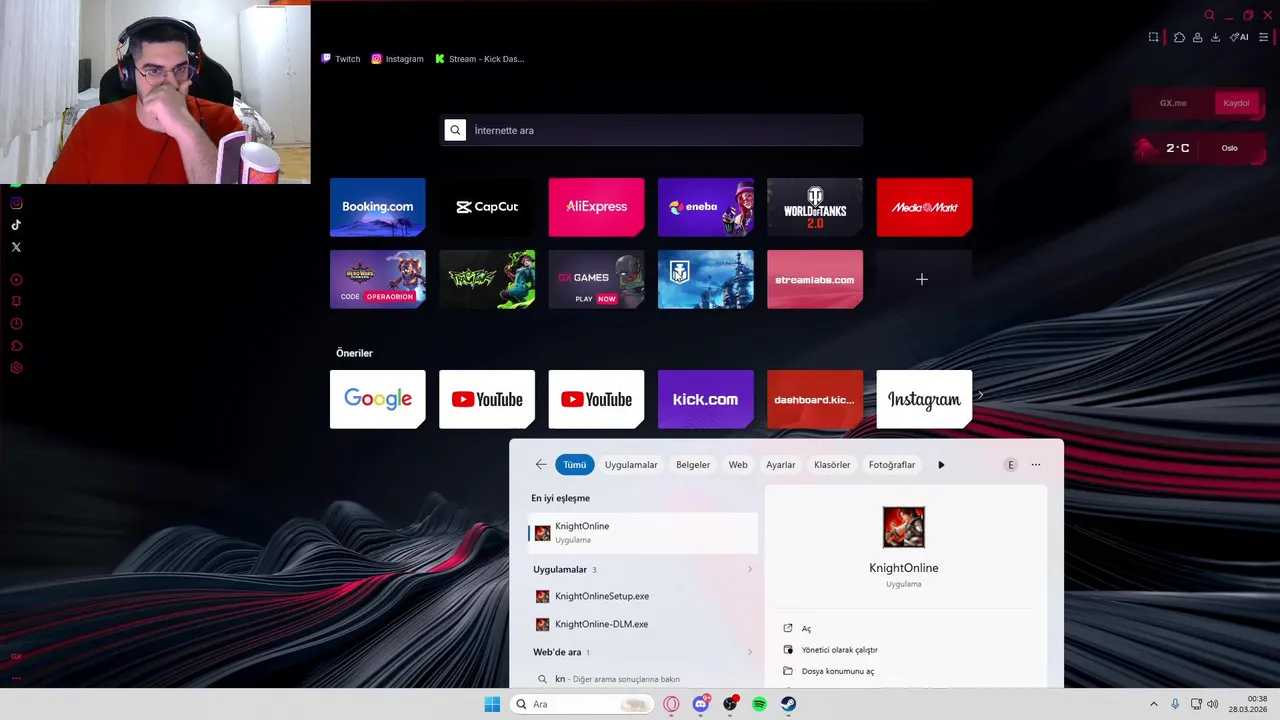Click the İnternette ara search field

click(x=652, y=130)
